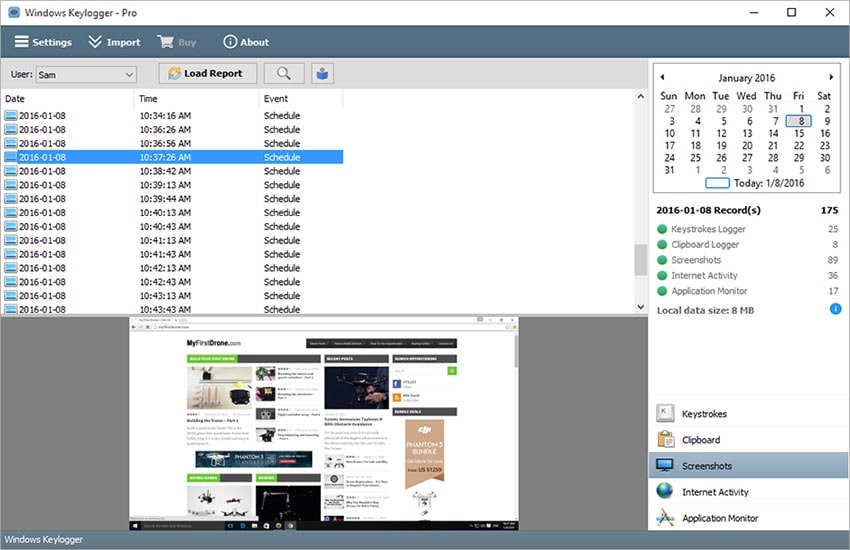The height and width of the screenshot is (550, 850).
Task: Open the Clipboard section
Action: click(748, 440)
